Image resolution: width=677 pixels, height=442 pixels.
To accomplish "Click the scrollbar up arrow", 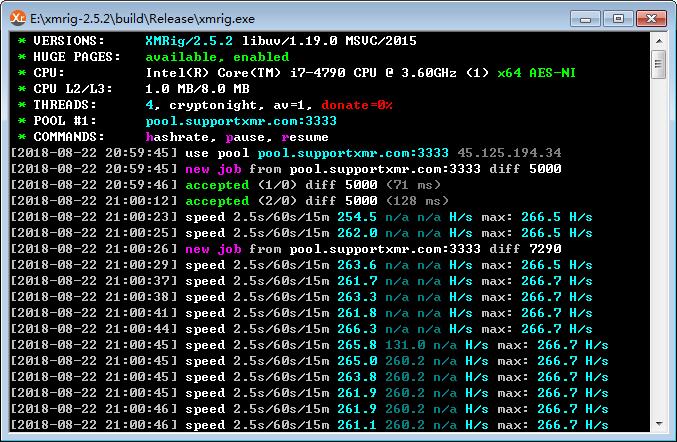I will [658, 41].
